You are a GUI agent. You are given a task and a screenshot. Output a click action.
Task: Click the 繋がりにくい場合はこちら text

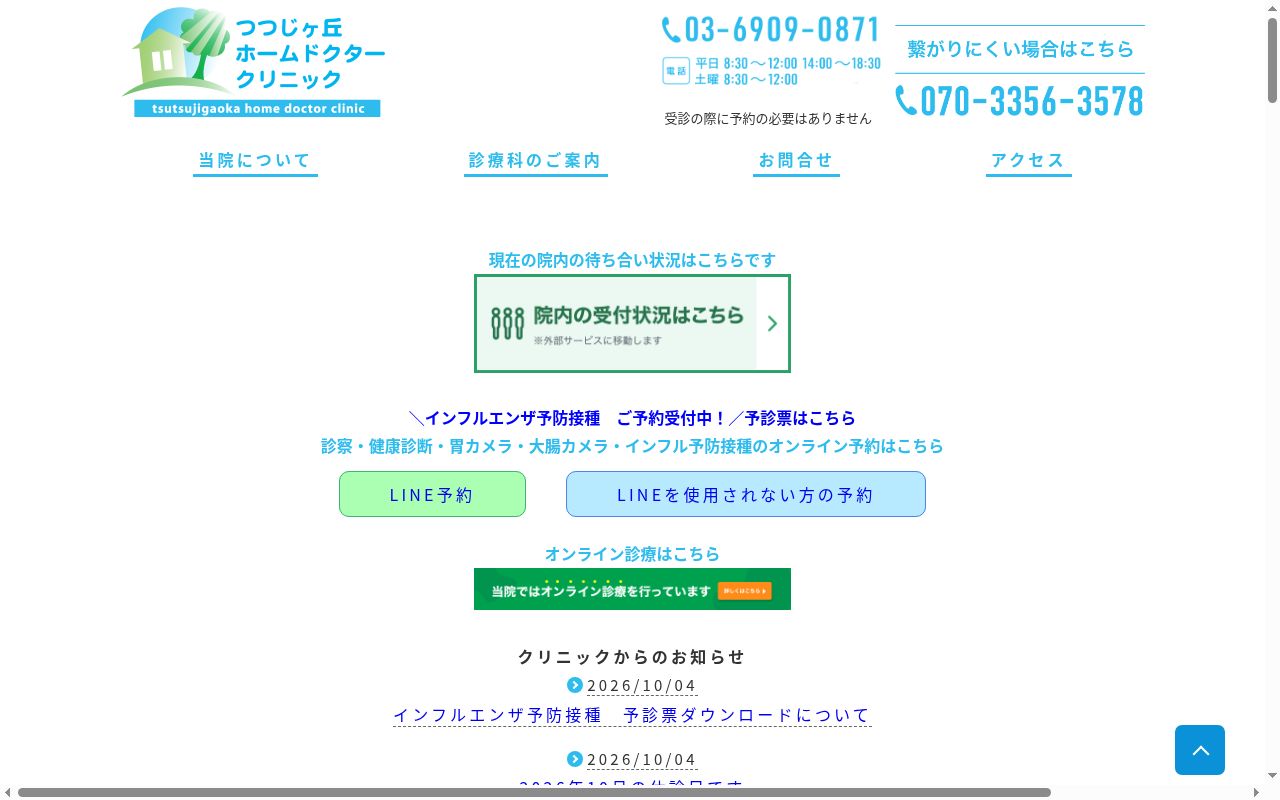(1021, 49)
